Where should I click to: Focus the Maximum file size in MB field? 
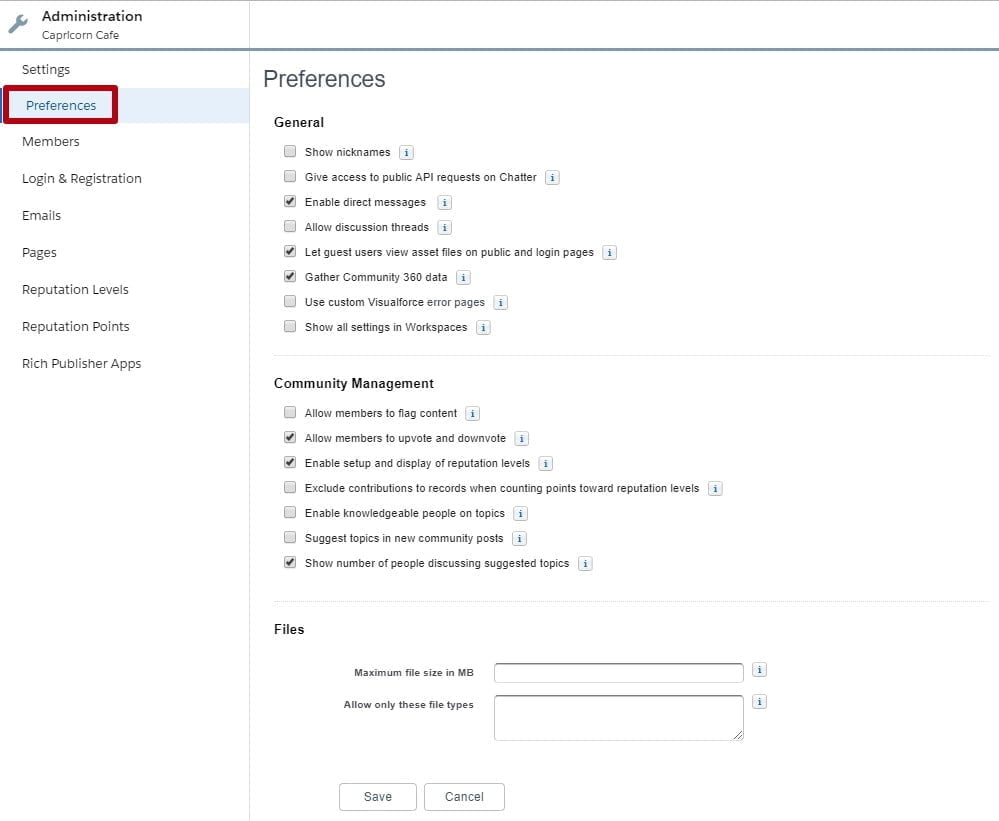click(x=619, y=673)
